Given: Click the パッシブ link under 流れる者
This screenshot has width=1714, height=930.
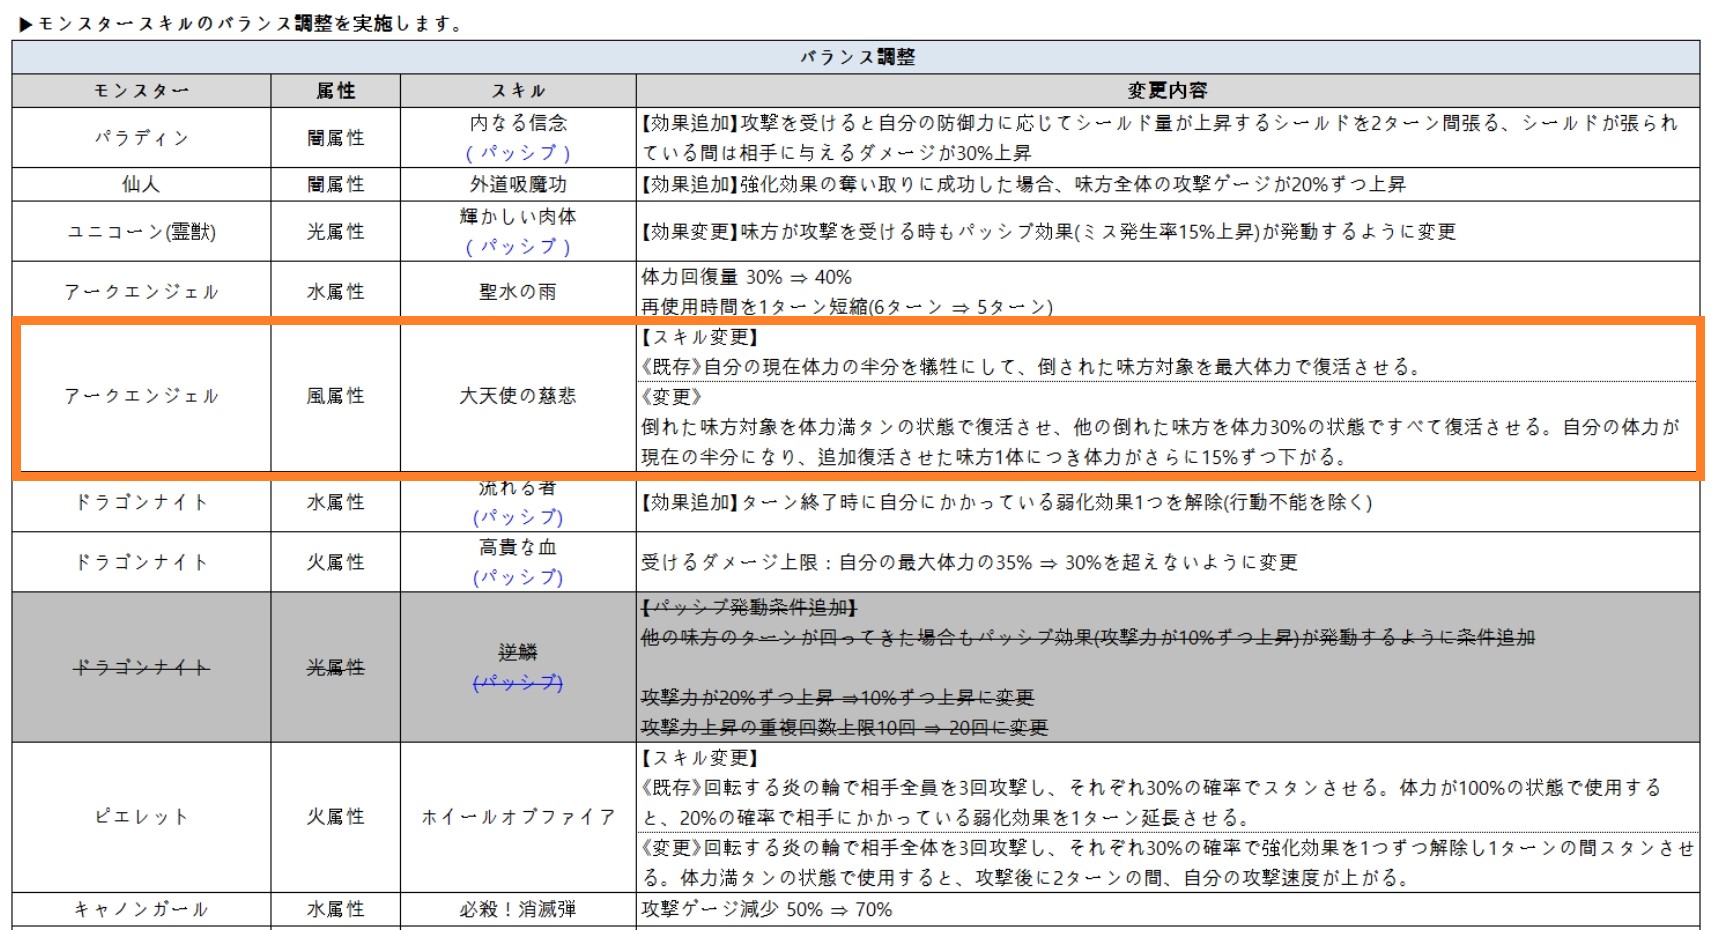Looking at the screenshot, I should [x=518, y=517].
